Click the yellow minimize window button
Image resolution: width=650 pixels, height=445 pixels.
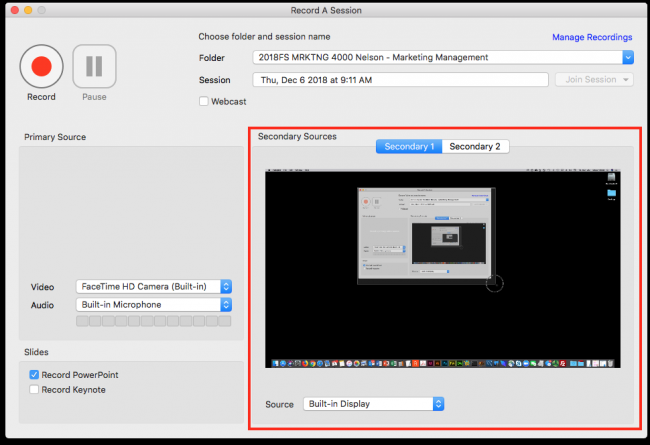30,12
